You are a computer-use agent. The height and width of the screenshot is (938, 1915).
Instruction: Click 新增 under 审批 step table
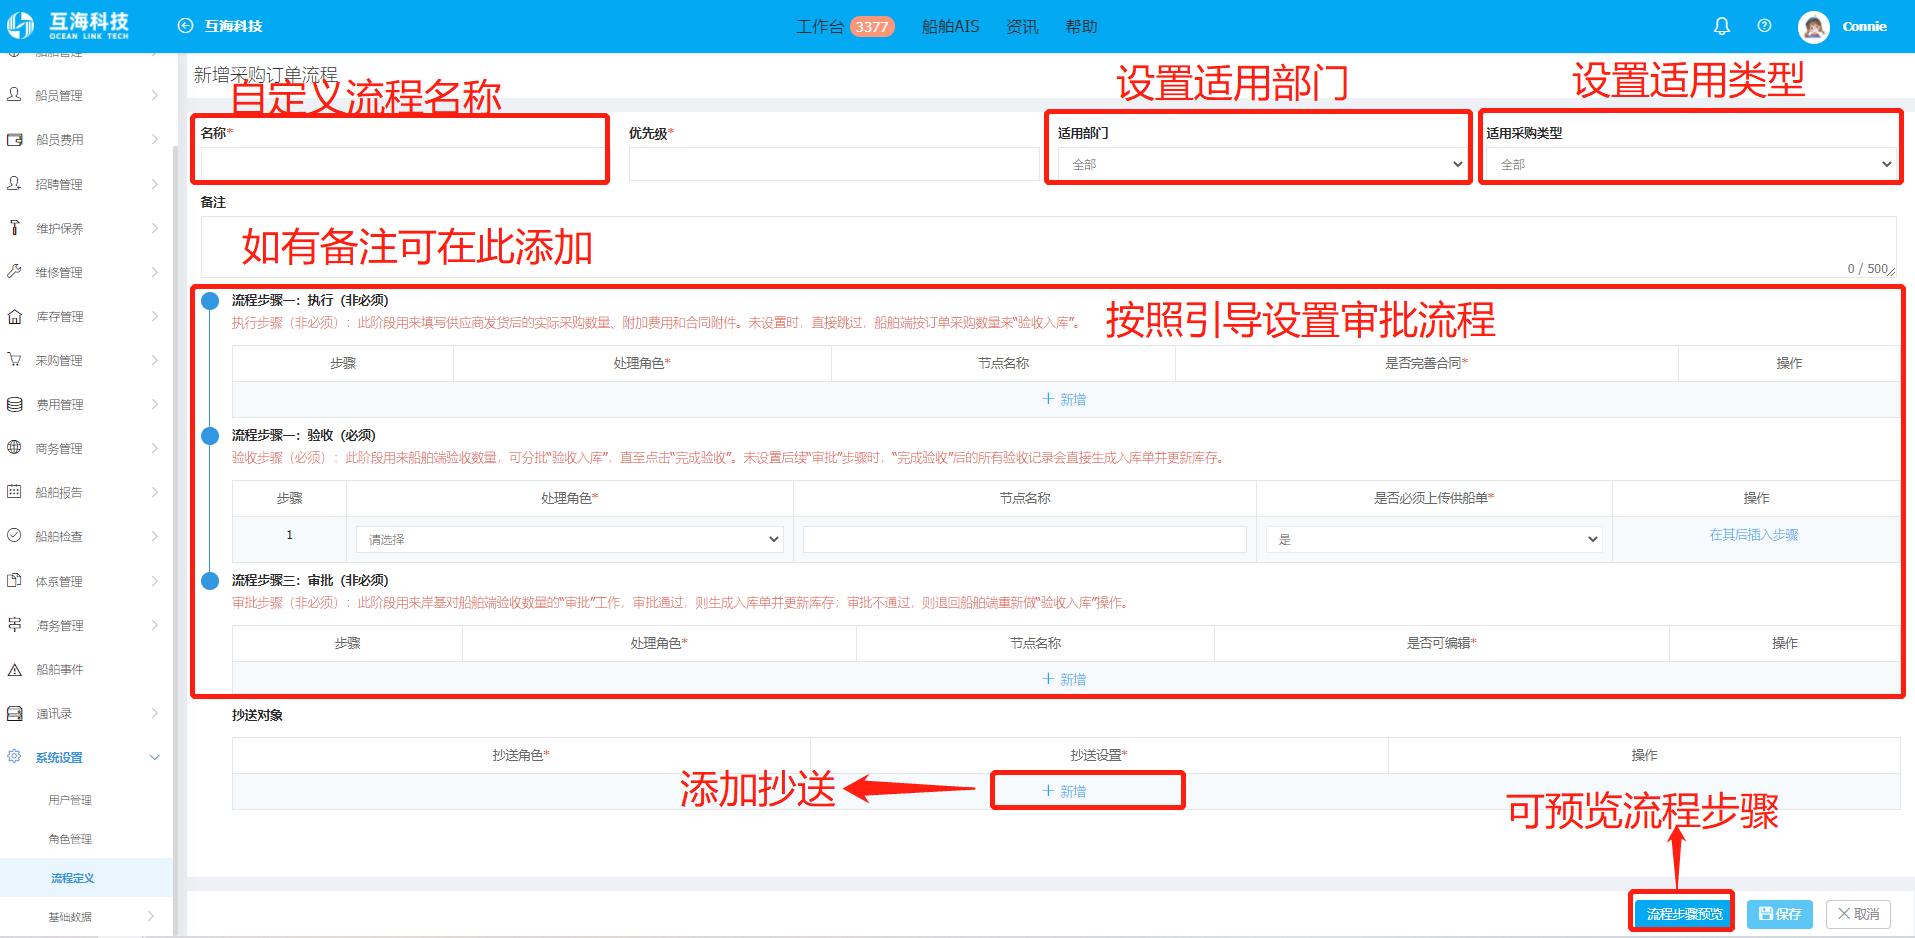point(1065,679)
